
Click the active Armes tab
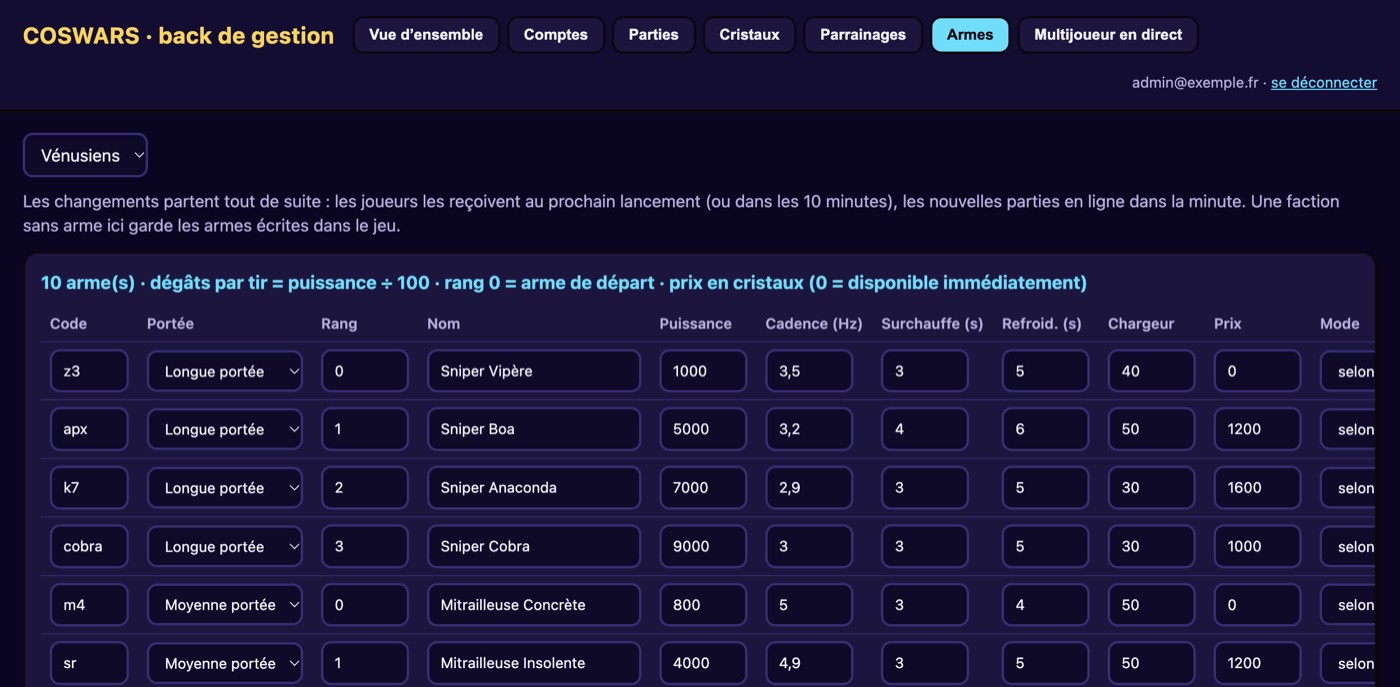[970, 35]
